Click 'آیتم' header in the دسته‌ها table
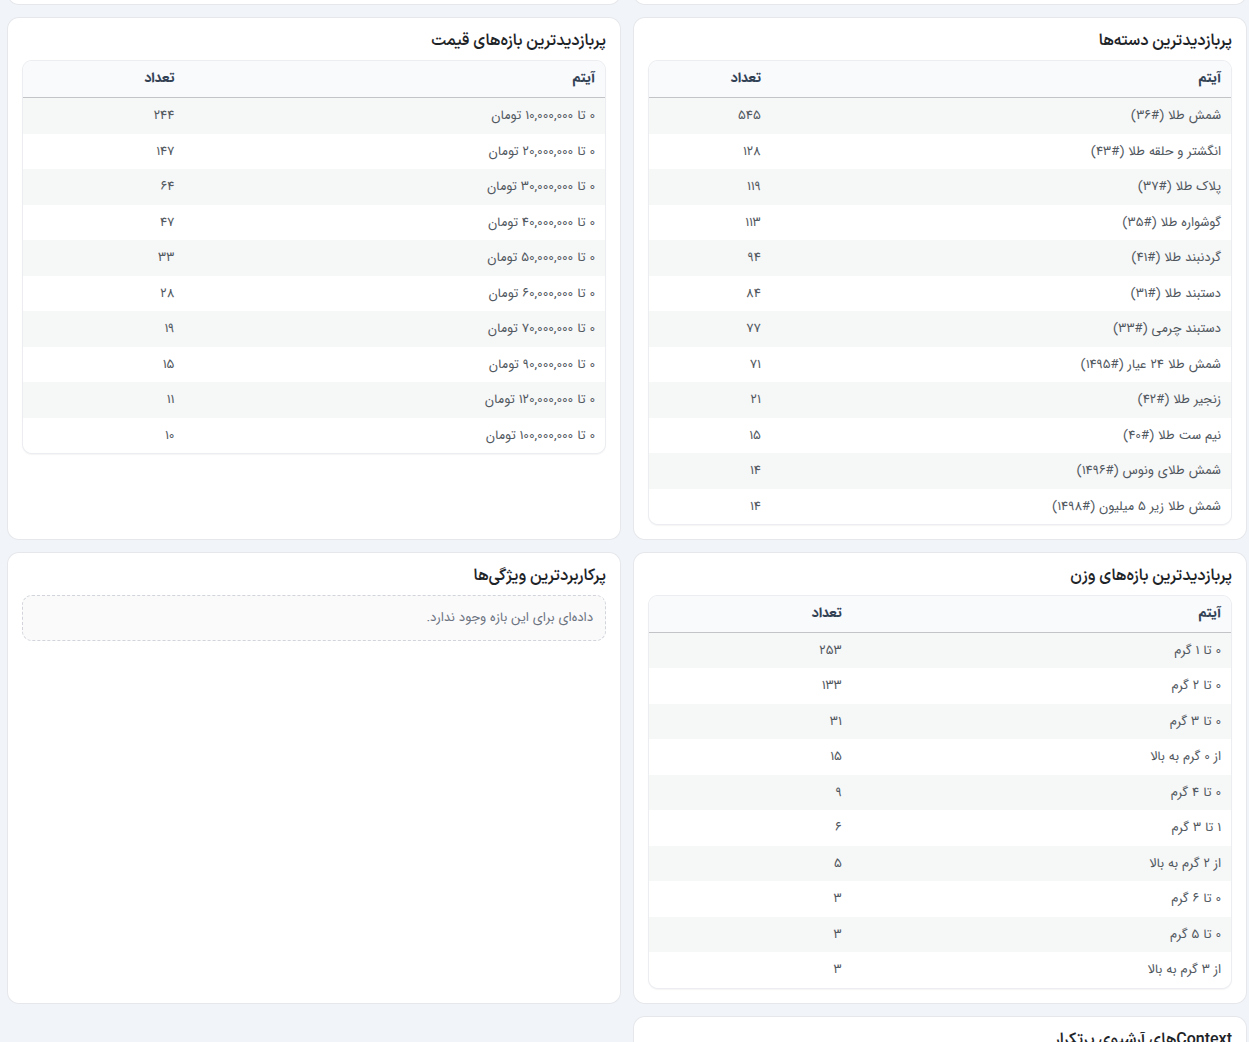Image resolution: width=1249 pixels, height=1042 pixels. point(1210,78)
